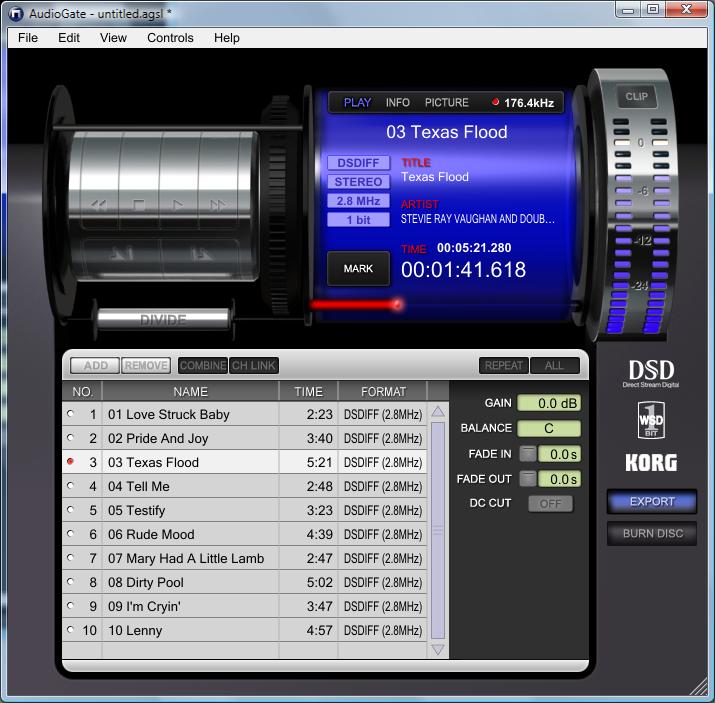Select radio for 03 Texas Flood

click(70, 461)
